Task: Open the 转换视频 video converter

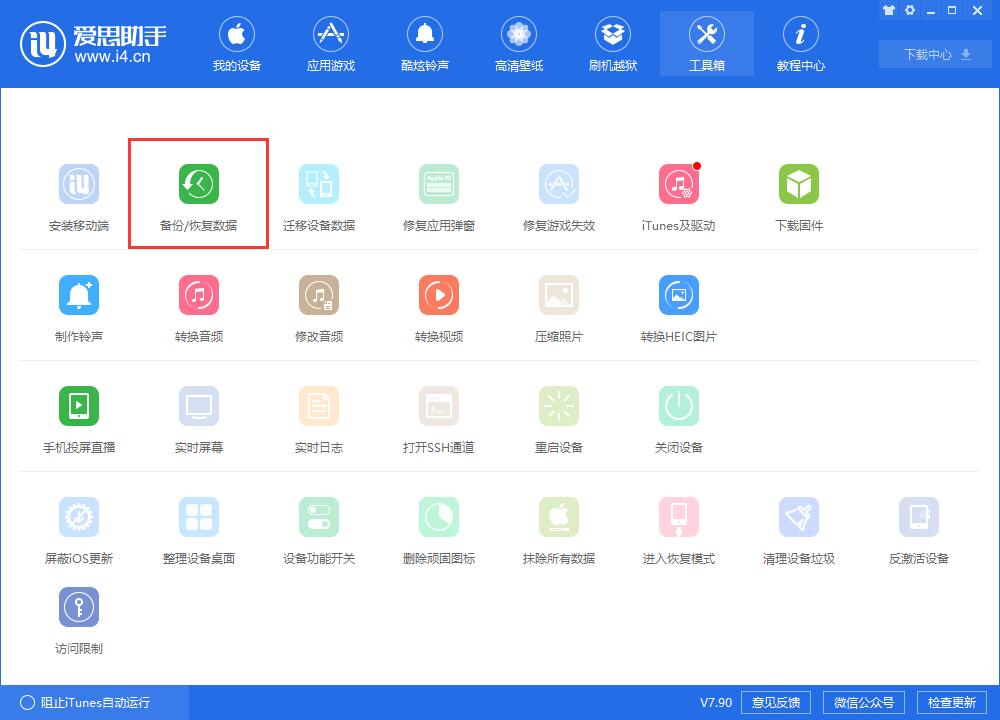Action: pos(438,305)
